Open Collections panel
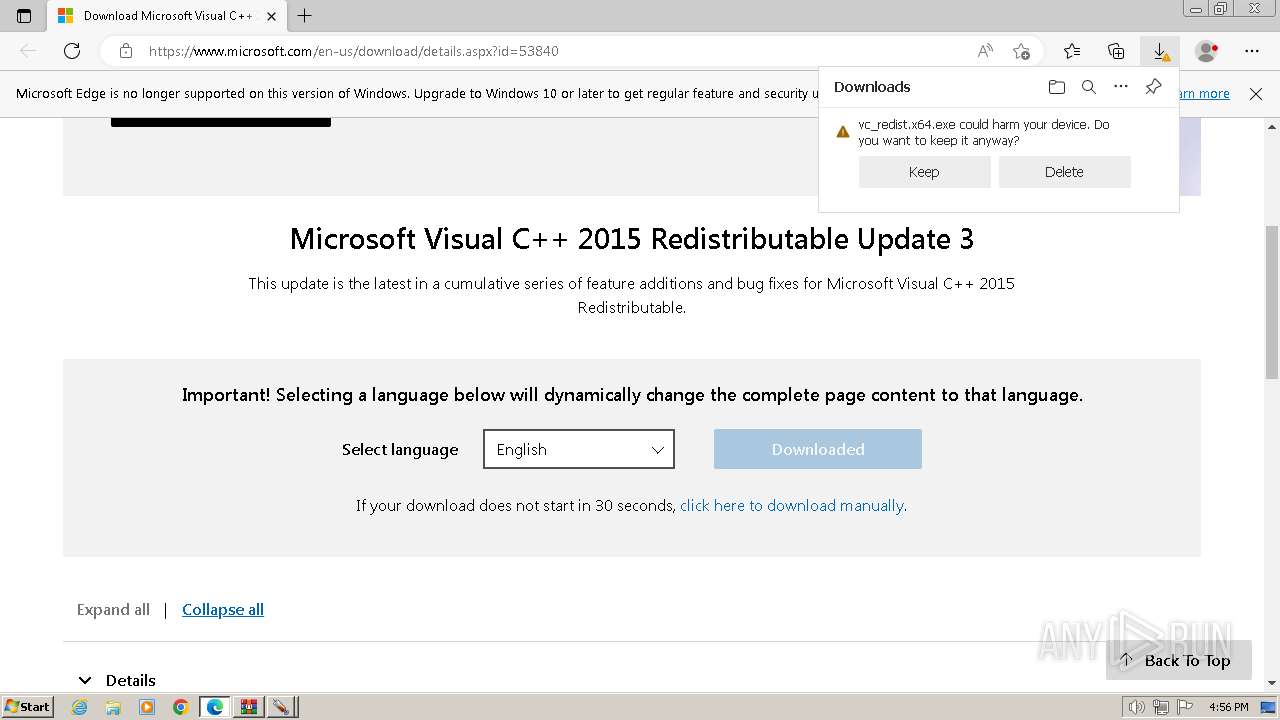Screen dimensions: 1280x720 (1116, 51)
